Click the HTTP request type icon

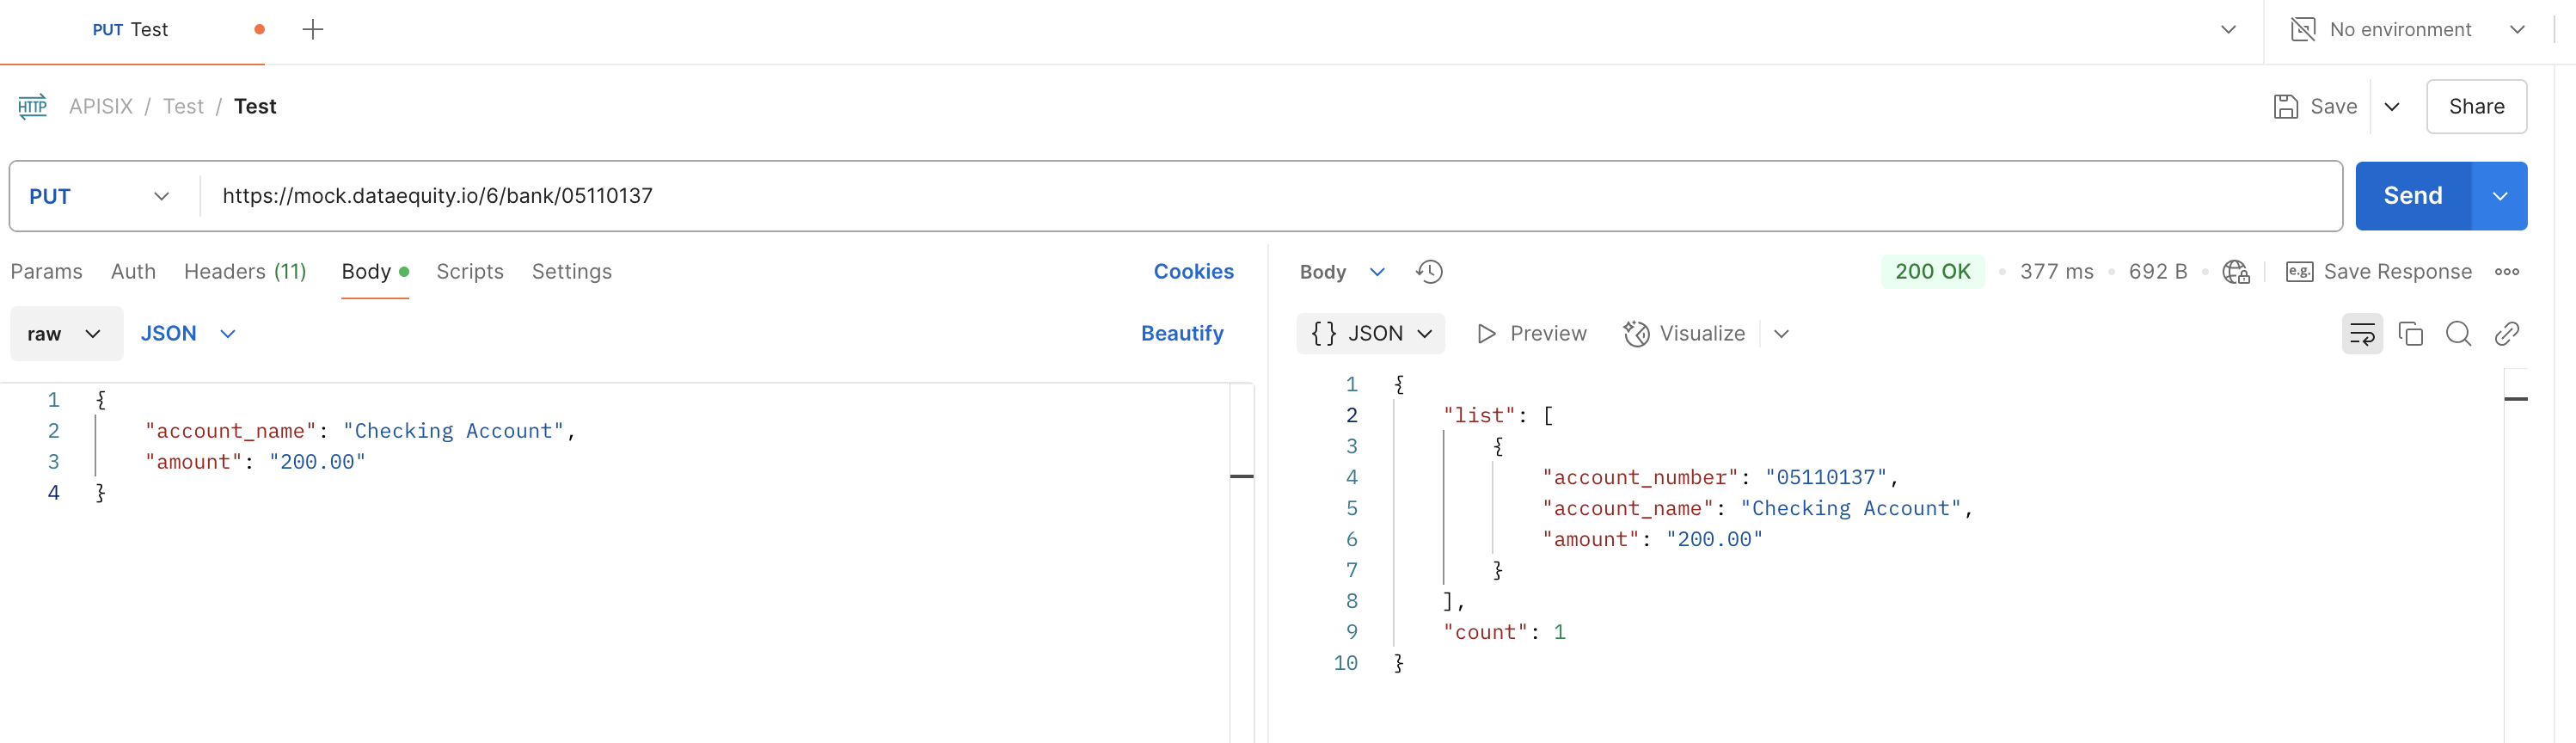[32, 106]
